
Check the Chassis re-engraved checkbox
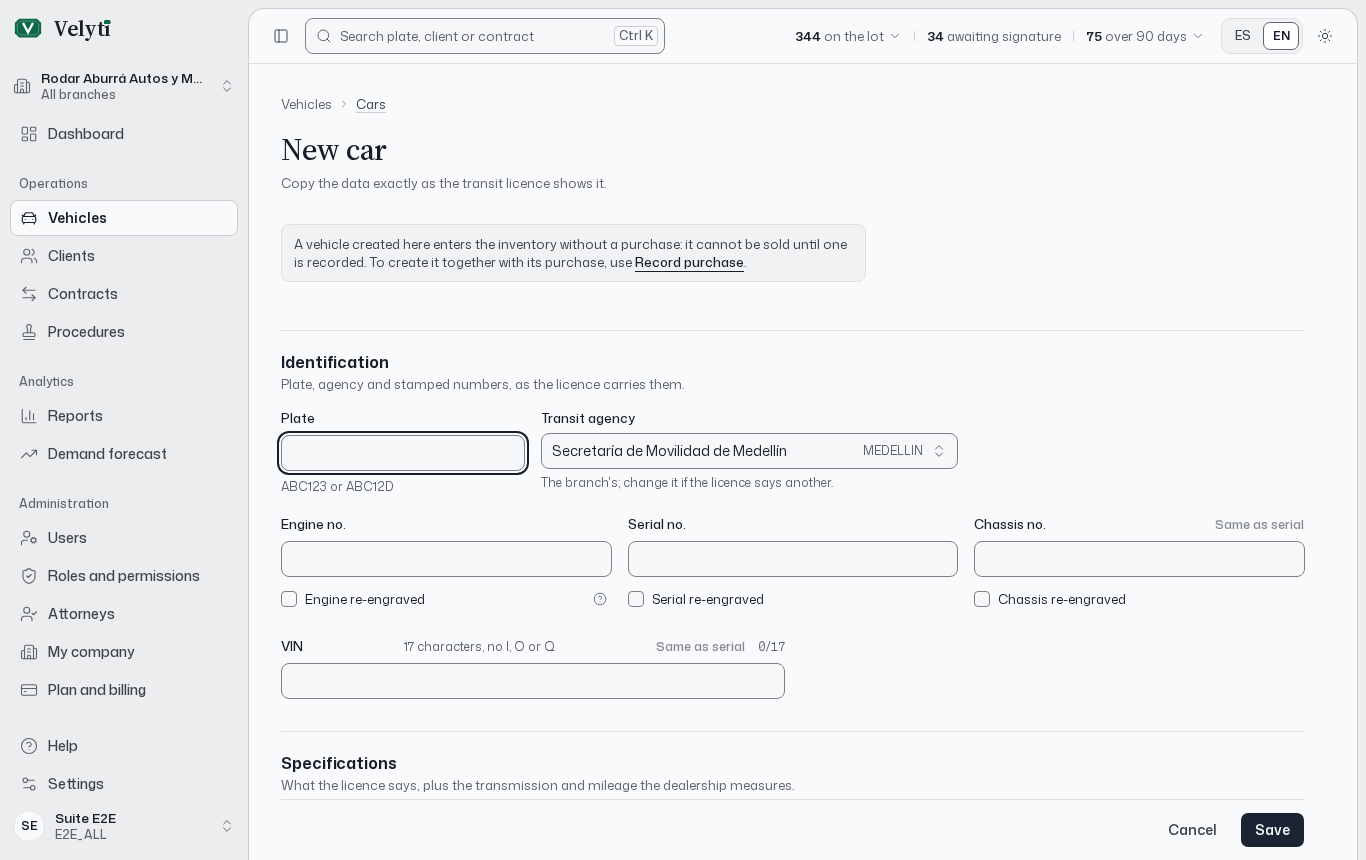pos(982,599)
